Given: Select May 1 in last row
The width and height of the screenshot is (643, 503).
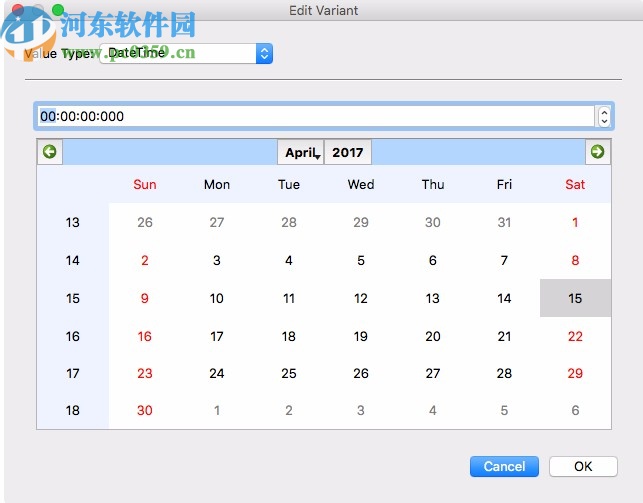Looking at the screenshot, I should [217, 410].
